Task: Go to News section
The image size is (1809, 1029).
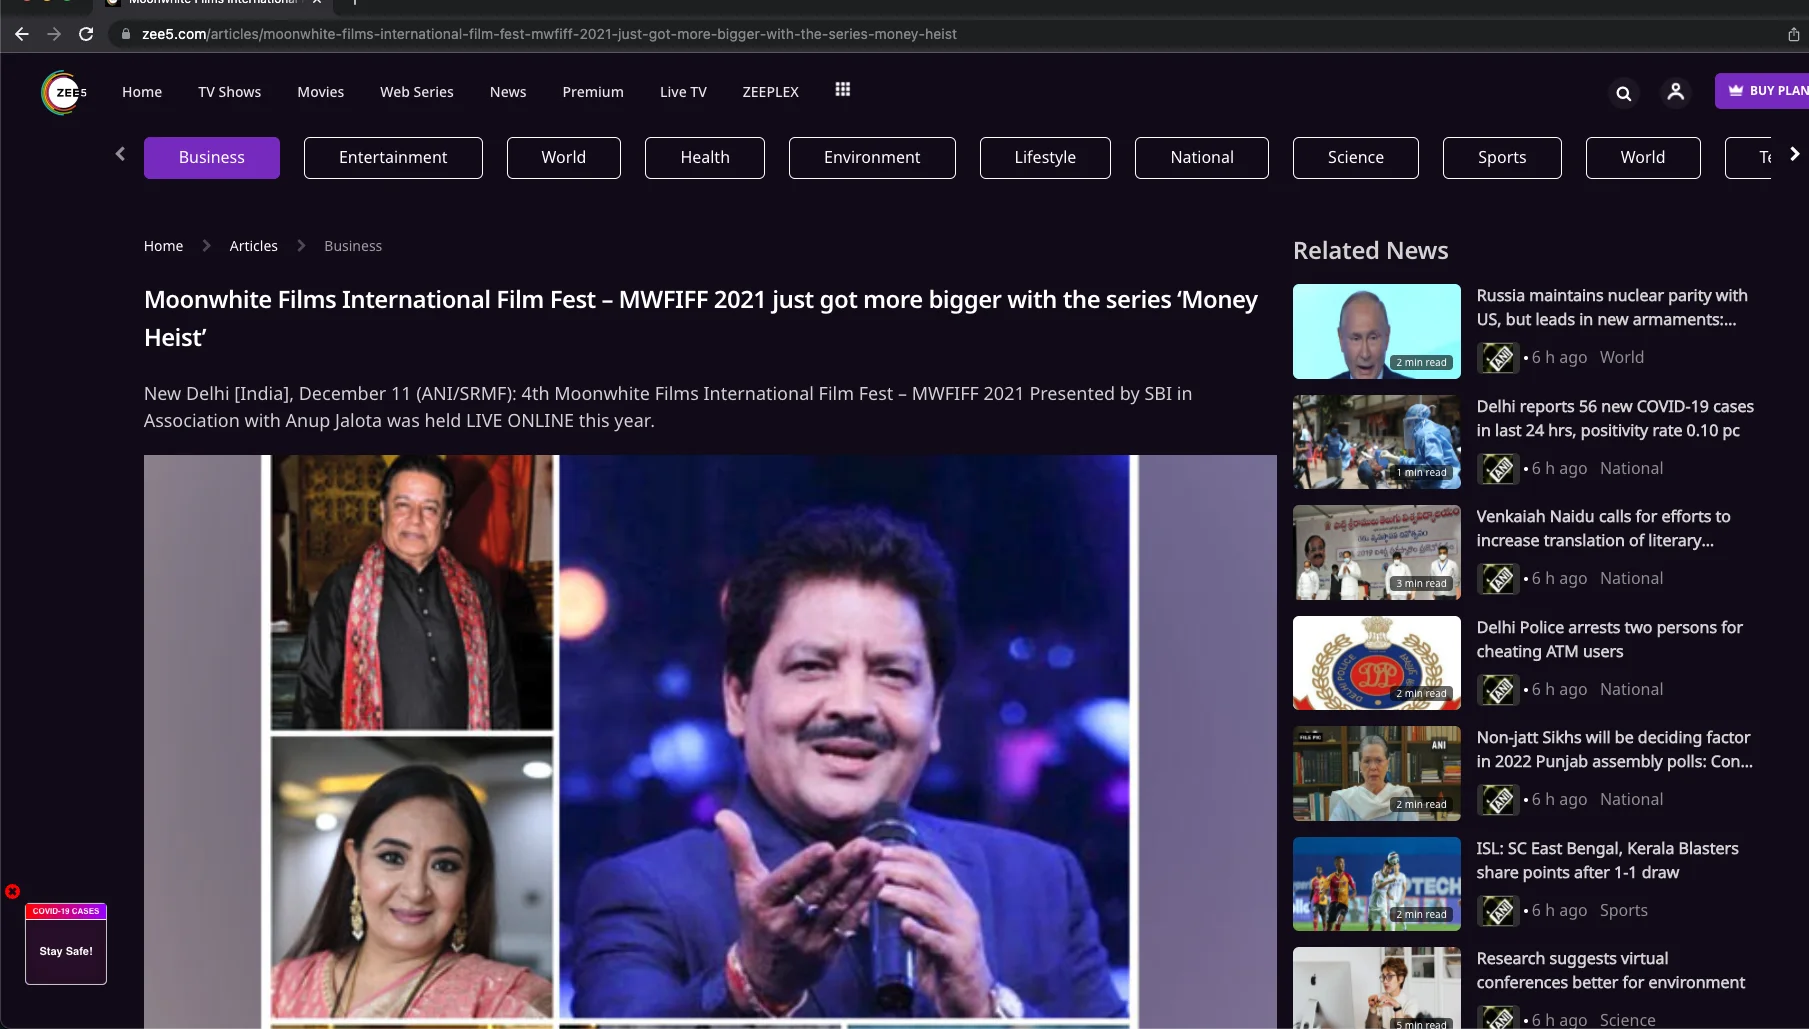Action: point(508,92)
